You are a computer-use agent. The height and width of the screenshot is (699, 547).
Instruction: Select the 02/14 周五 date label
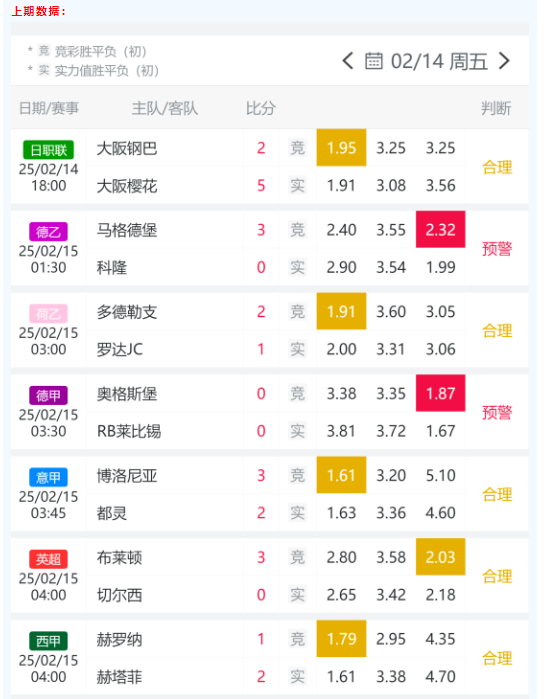[439, 61]
